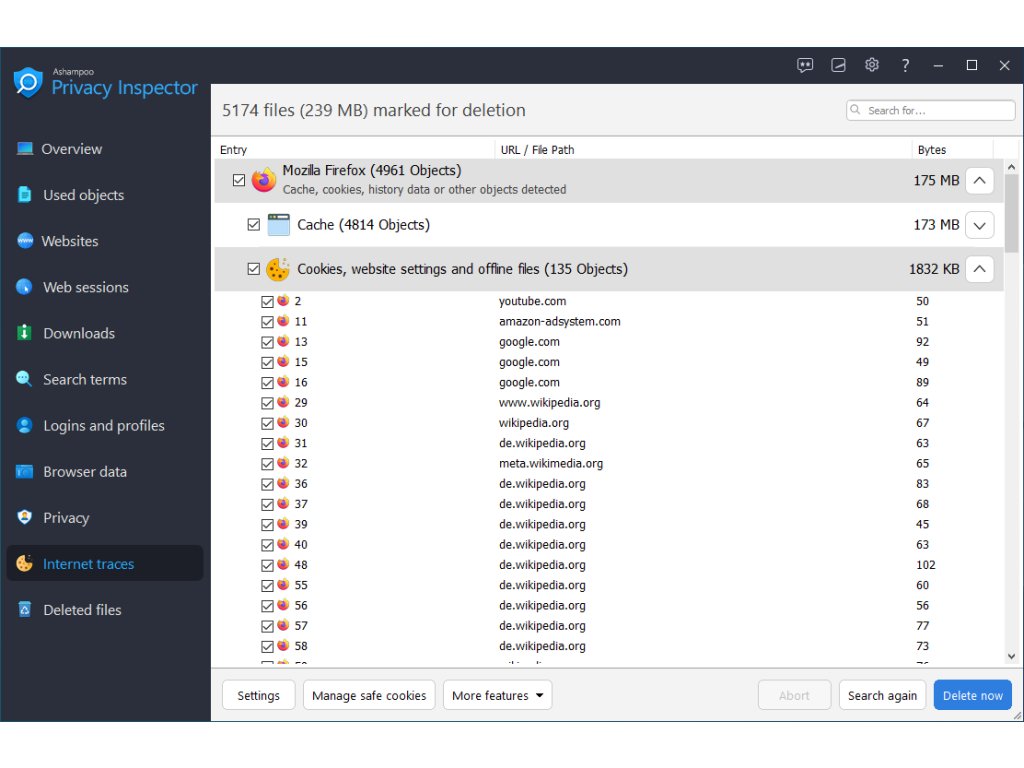Viewport: 1024px width, 768px height.
Task: Go to the Overview section
Action: click(71, 149)
